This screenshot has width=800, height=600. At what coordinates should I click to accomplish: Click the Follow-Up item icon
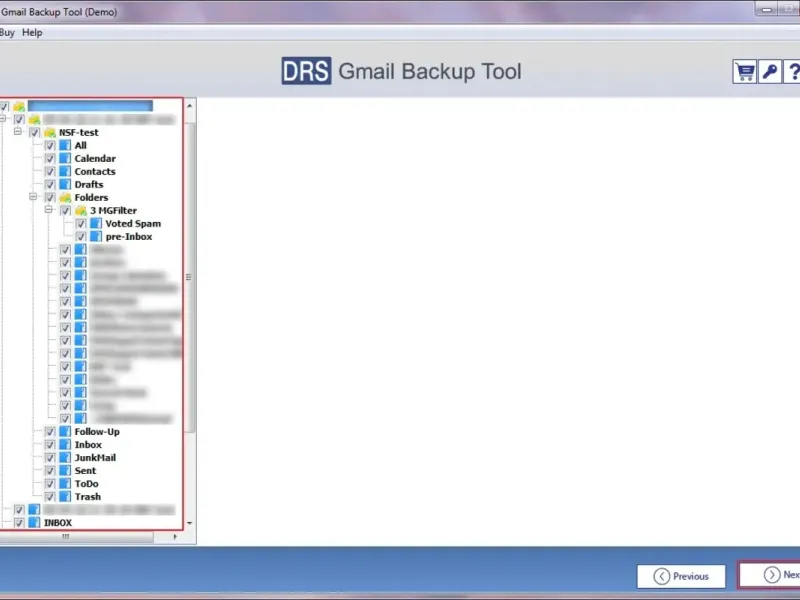click(x=65, y=432)
